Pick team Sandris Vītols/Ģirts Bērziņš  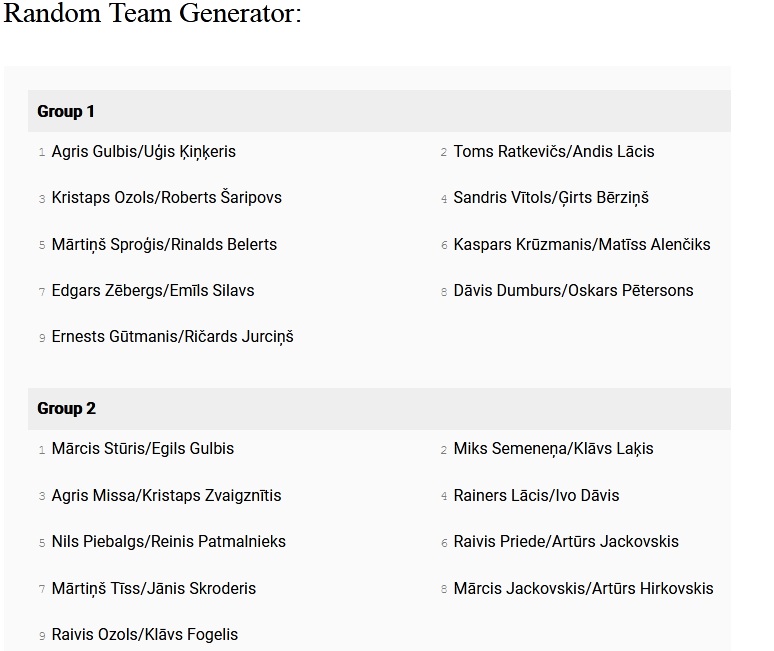[550, 198]
